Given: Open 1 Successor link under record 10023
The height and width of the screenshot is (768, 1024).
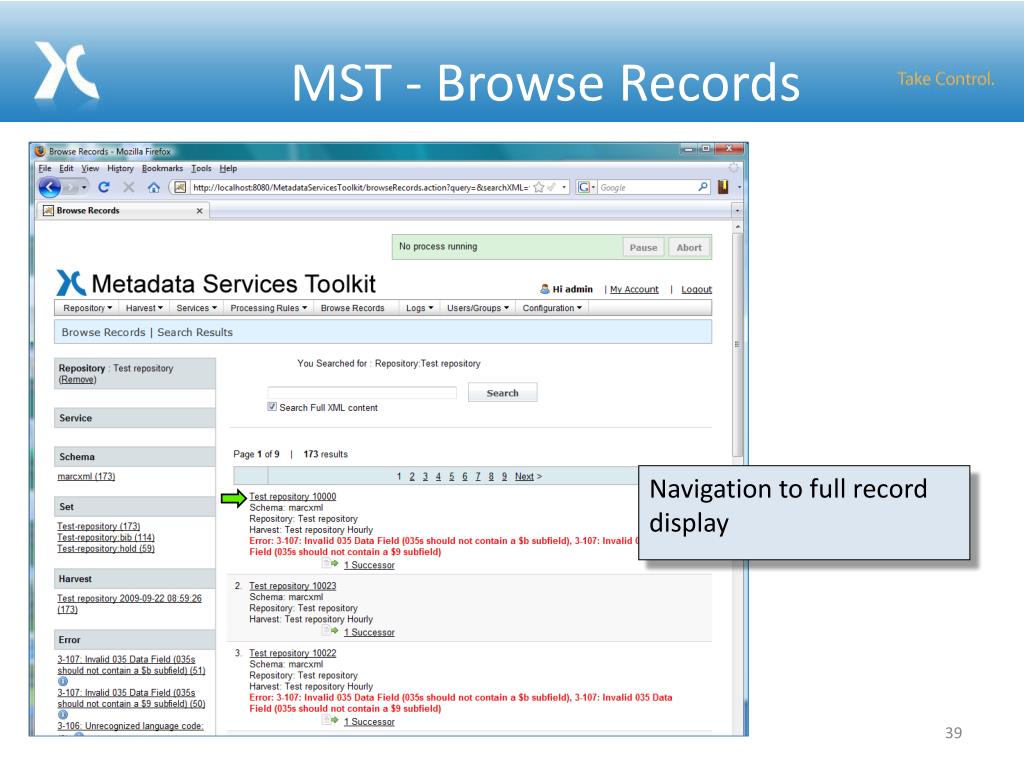Looking at the screenshot, I should [369, 632].
